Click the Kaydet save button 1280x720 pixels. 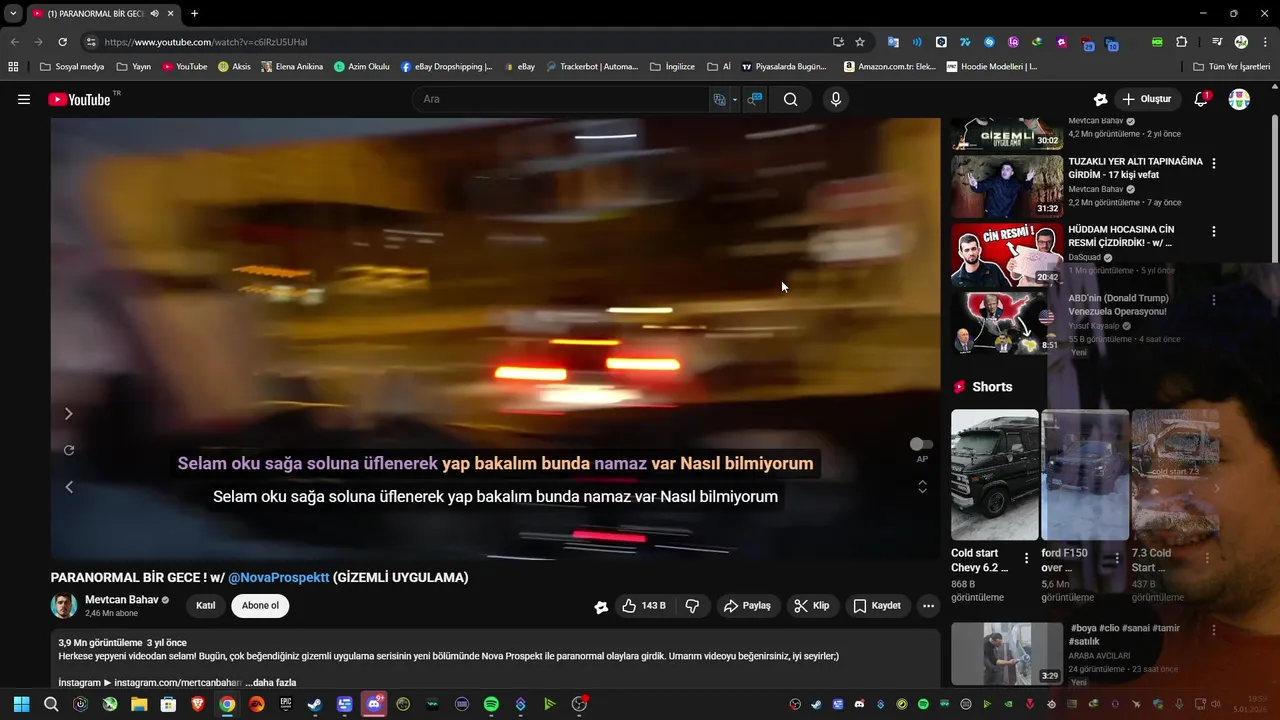(877, 606)
